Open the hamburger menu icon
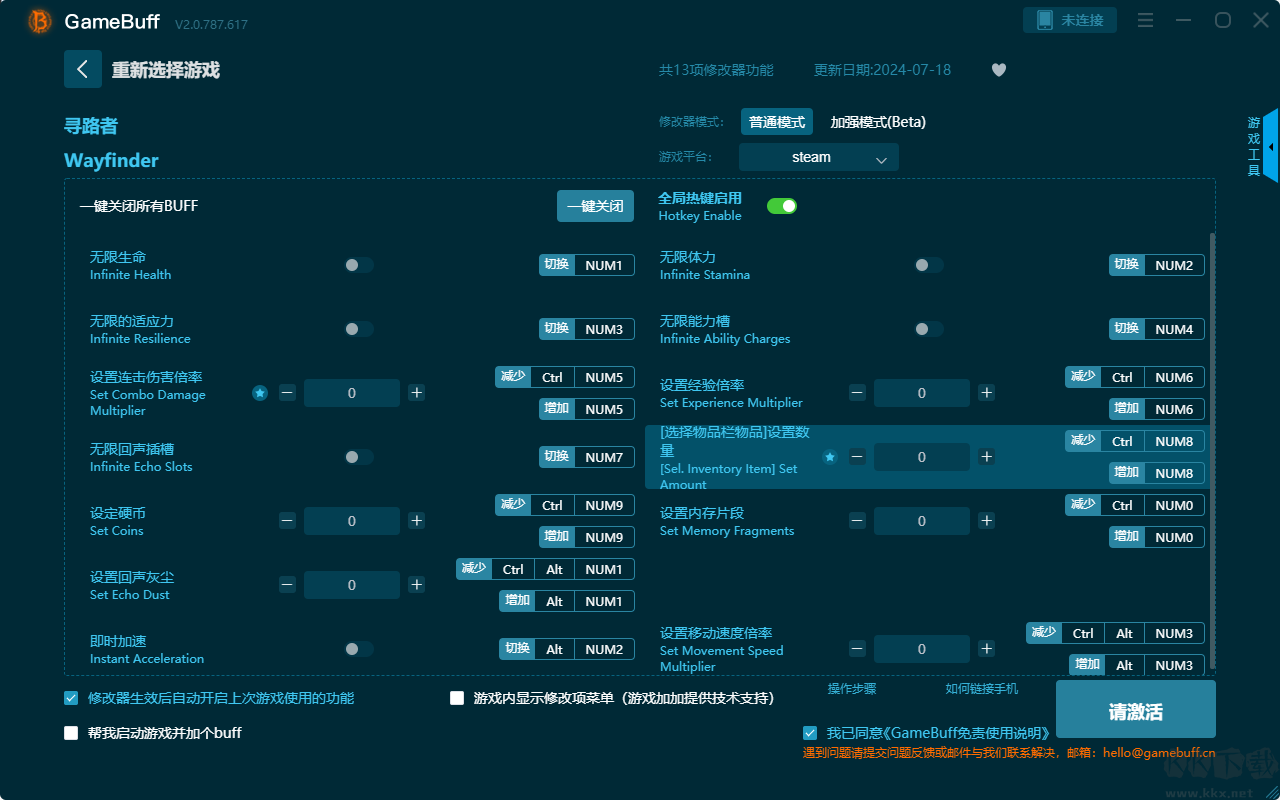This screenshot has height=800, width=1280. [1146, 20]
